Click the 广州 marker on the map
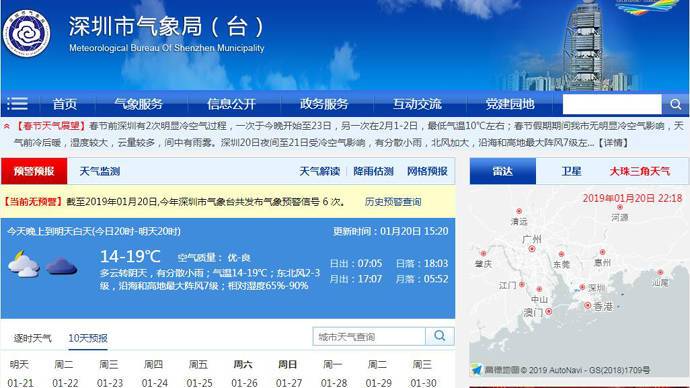 [x=532, y=249]
